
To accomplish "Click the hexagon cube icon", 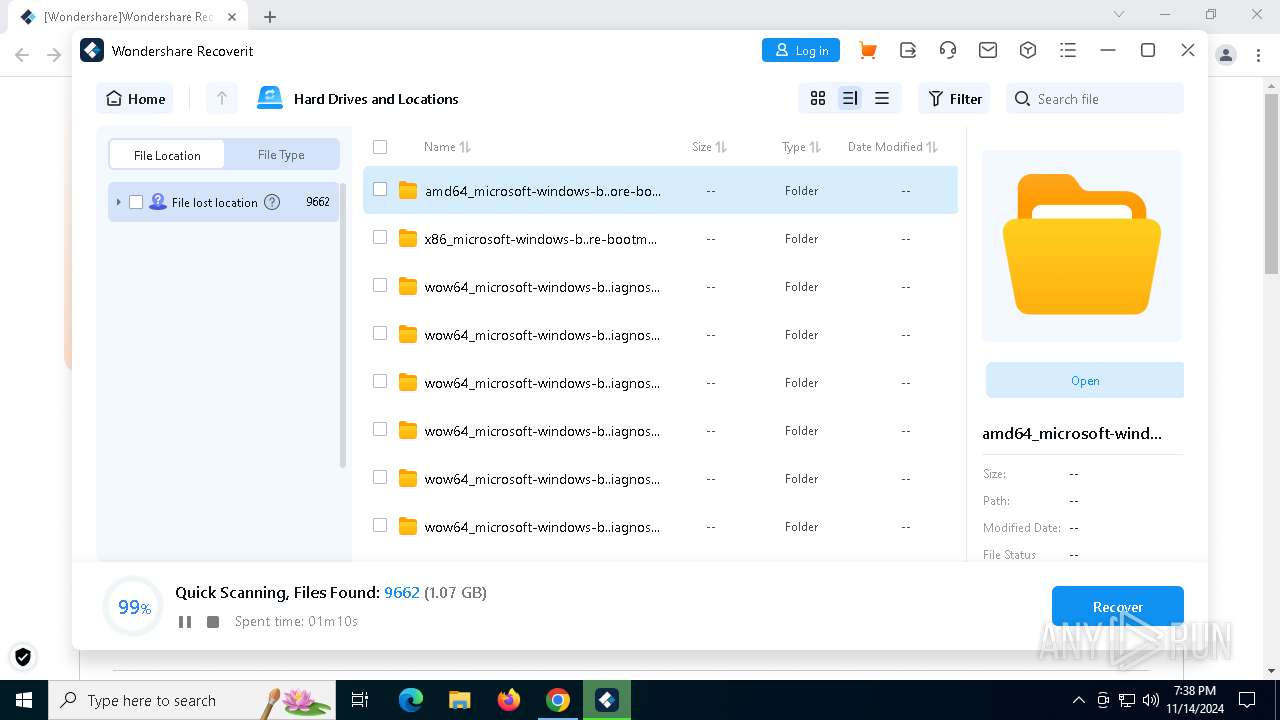I will [1028, 50].
